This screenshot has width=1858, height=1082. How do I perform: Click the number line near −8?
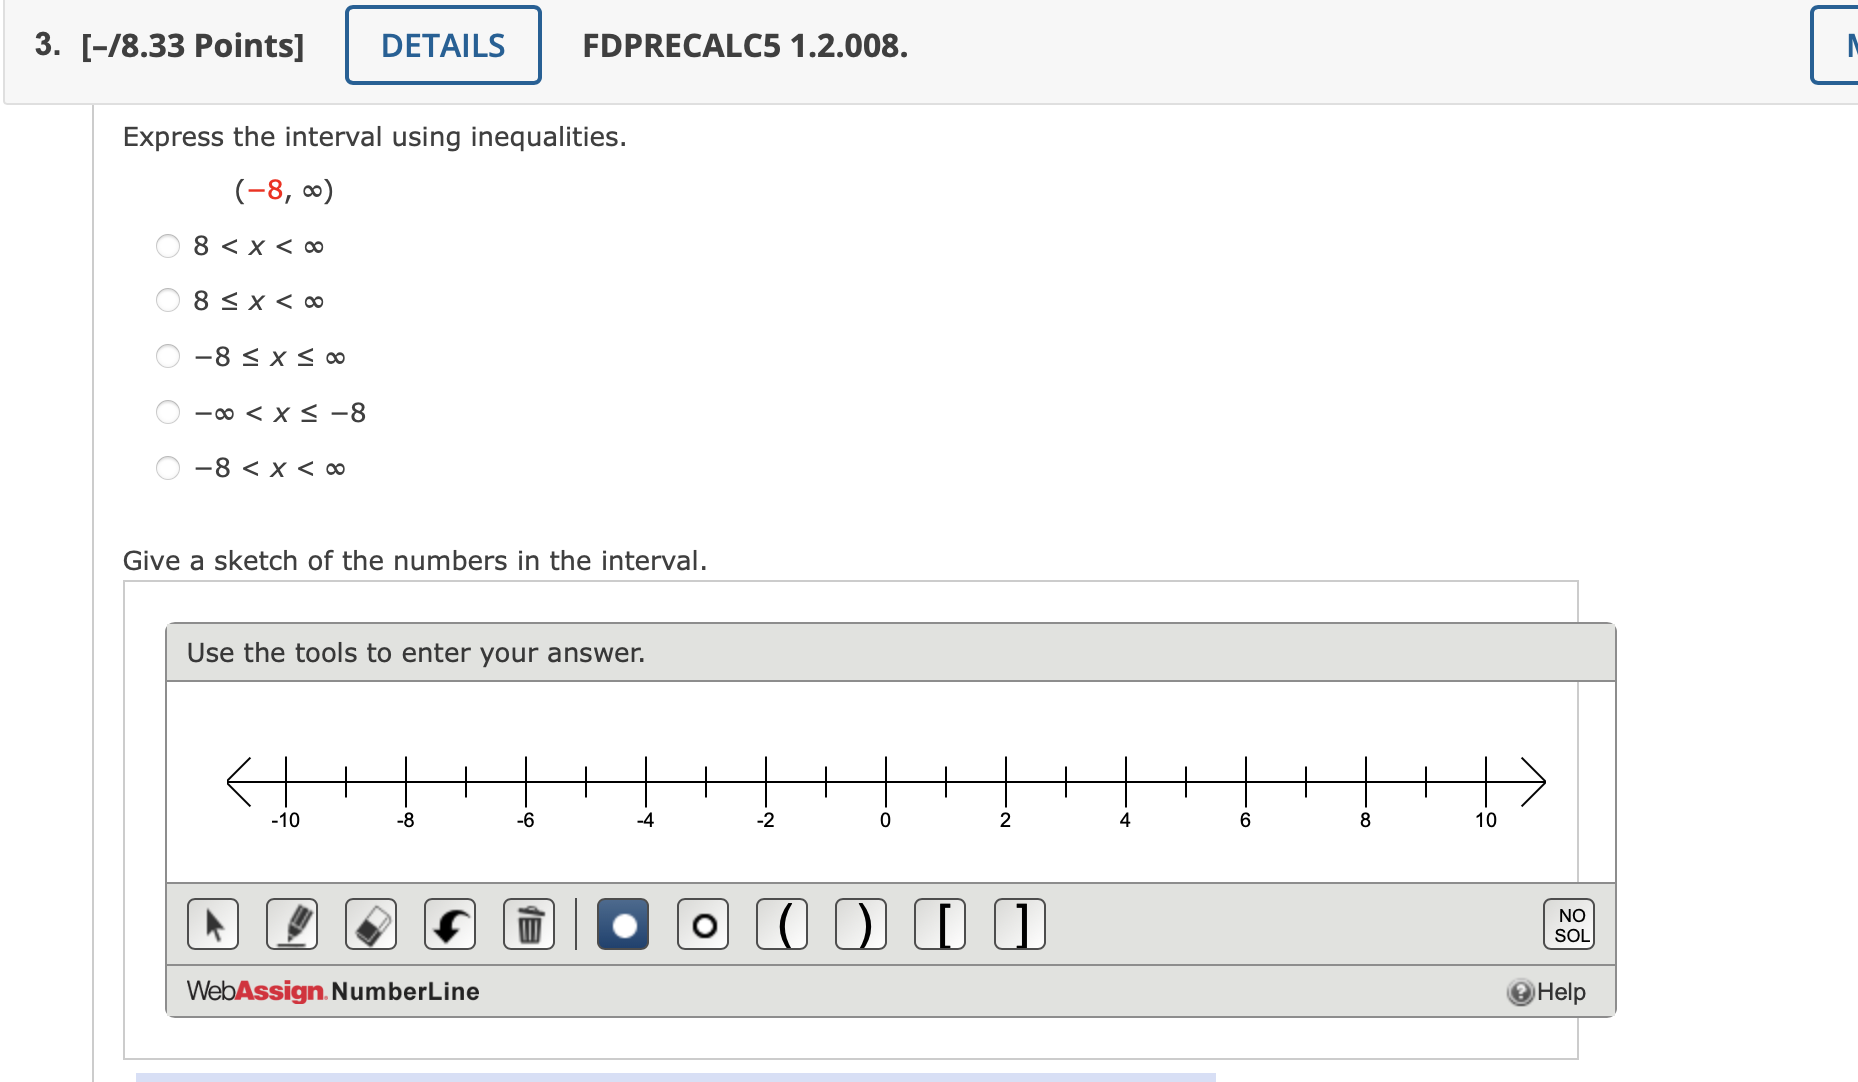tap(405, 784)
